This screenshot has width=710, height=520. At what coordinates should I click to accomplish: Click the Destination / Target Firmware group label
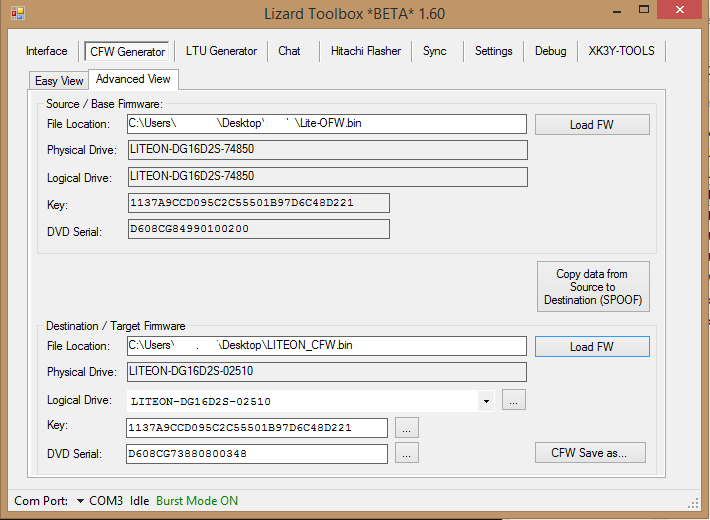tap(115, 326)
